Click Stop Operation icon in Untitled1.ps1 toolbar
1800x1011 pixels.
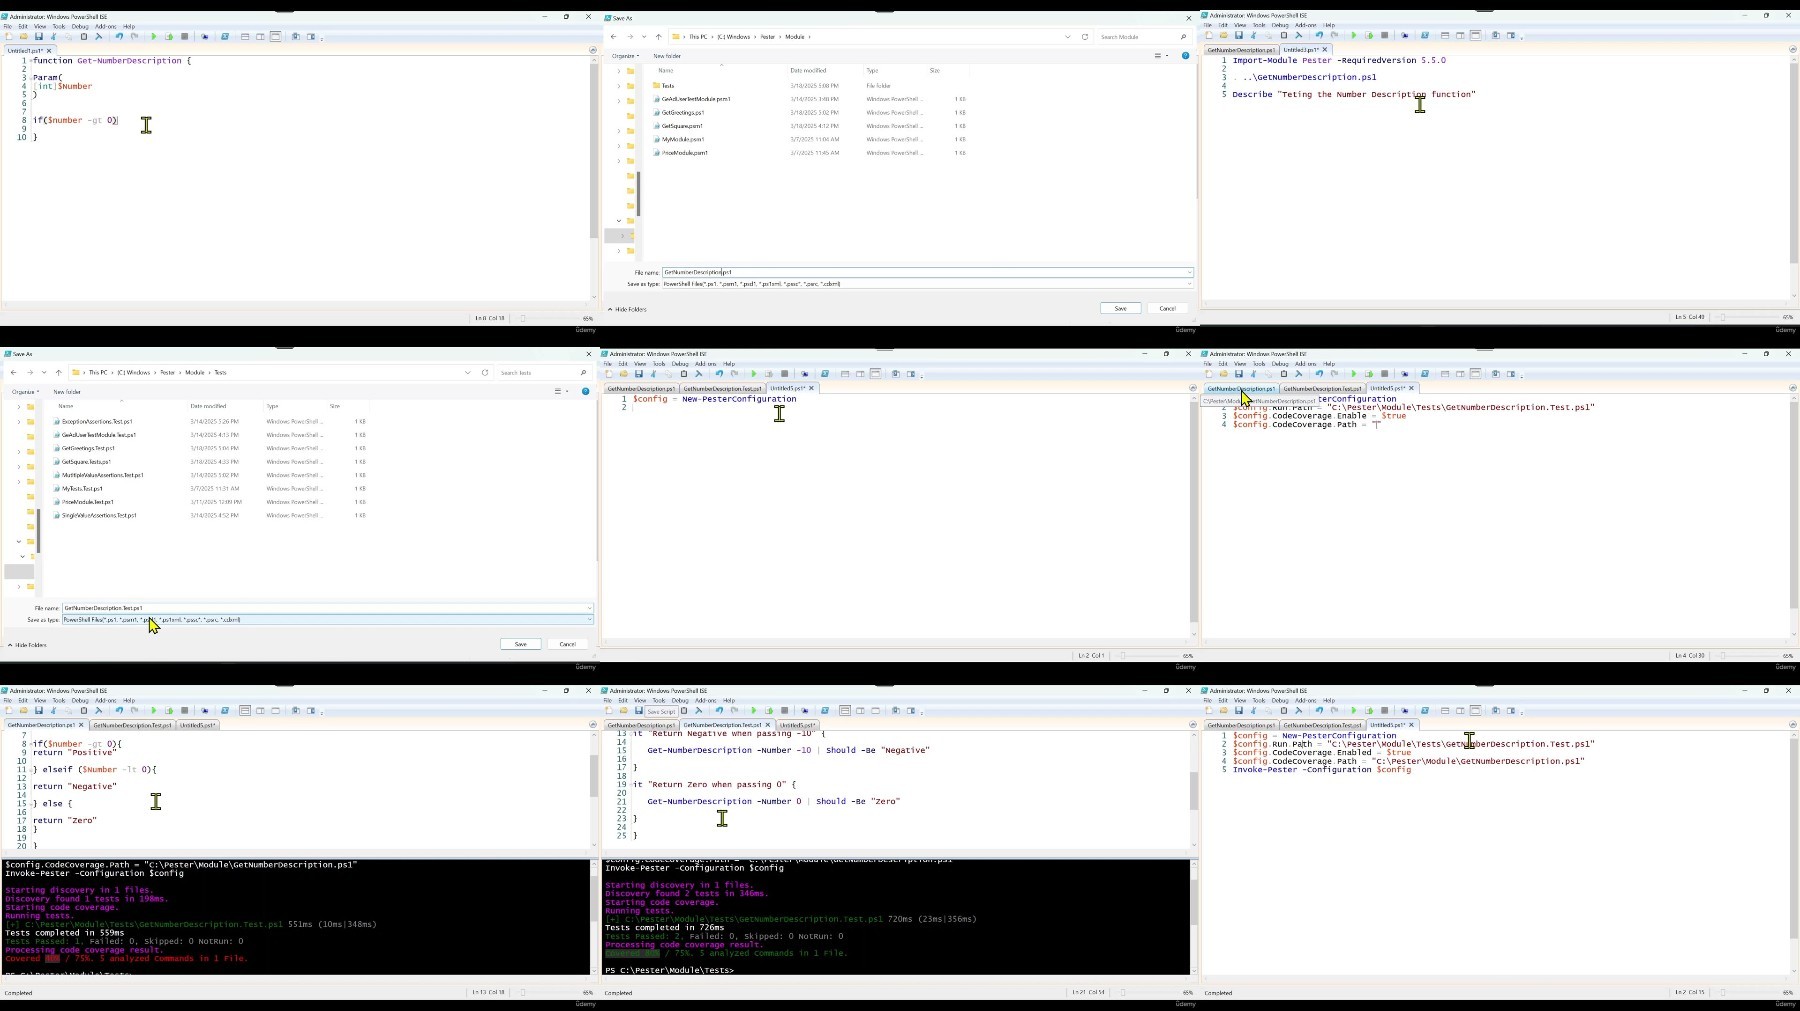coord(184,37)
